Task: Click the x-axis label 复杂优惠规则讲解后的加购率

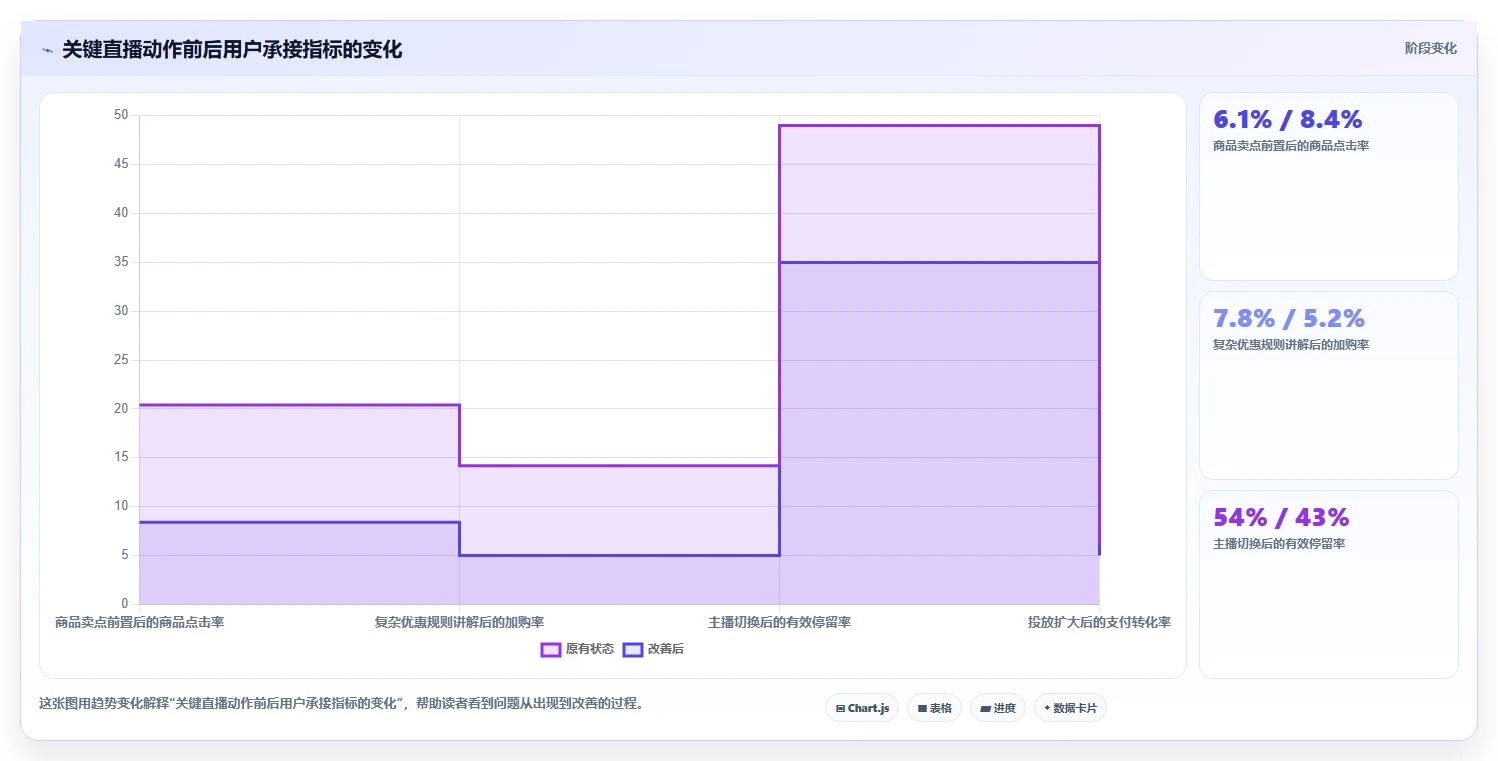Action: click(x=459, y=622)
